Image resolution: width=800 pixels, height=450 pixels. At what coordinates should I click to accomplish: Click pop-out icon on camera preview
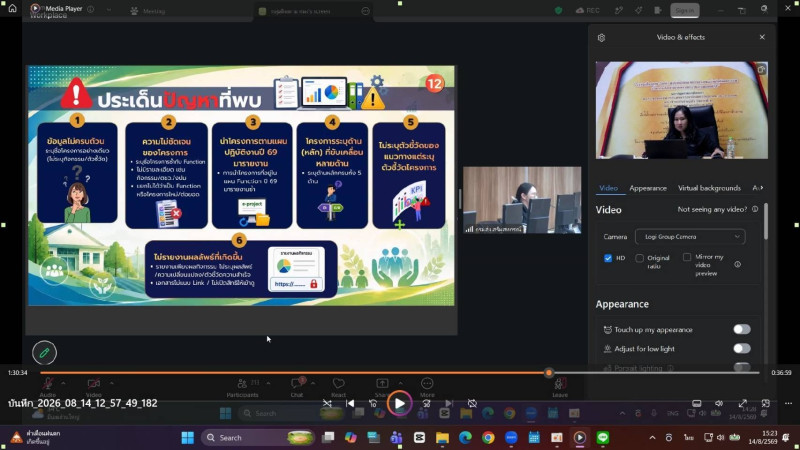pyautogui.click(x=761, y=69)
